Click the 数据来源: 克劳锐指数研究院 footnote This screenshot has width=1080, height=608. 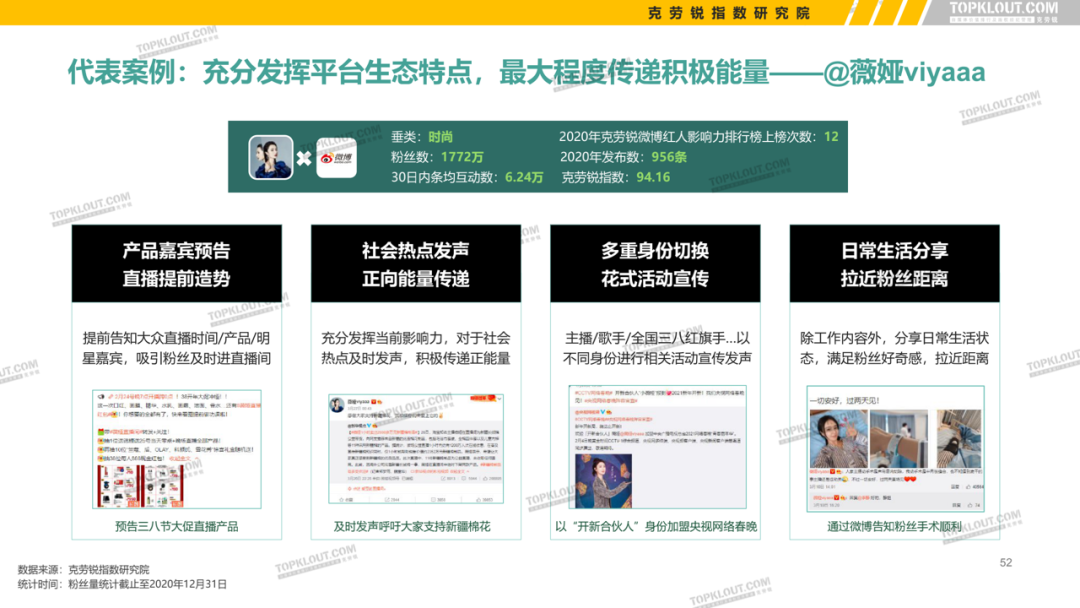coord(83,569)
